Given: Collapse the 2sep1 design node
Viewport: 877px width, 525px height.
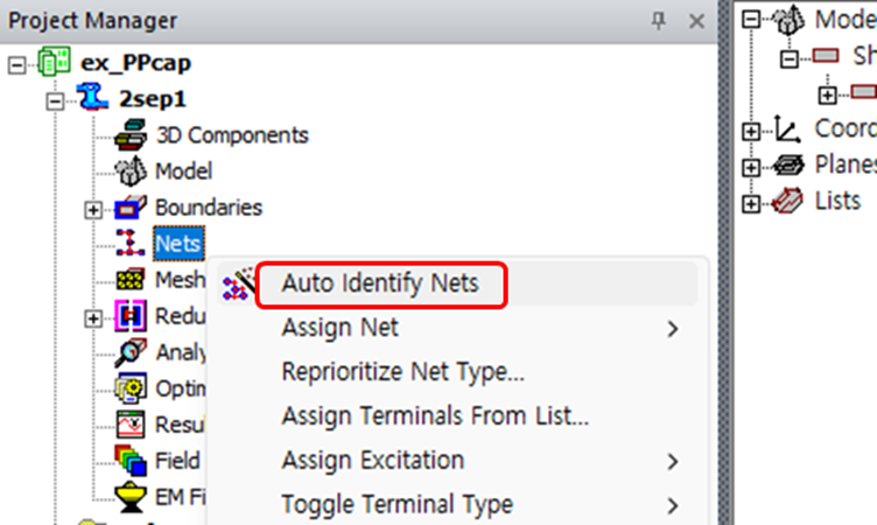Looking at the screenshot, I should click(55, 100).
